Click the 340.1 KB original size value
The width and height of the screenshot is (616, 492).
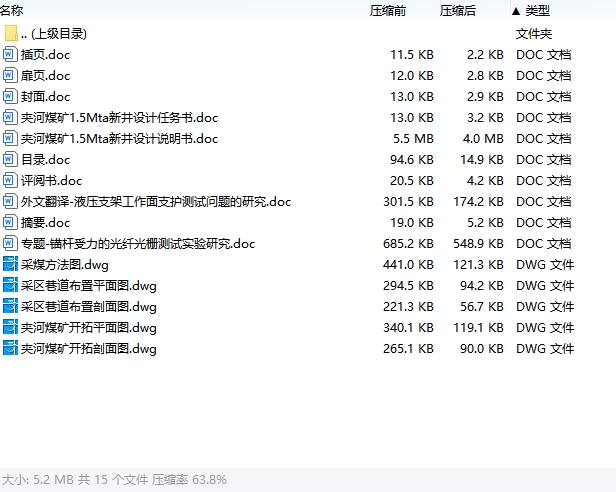pos(409,328)
